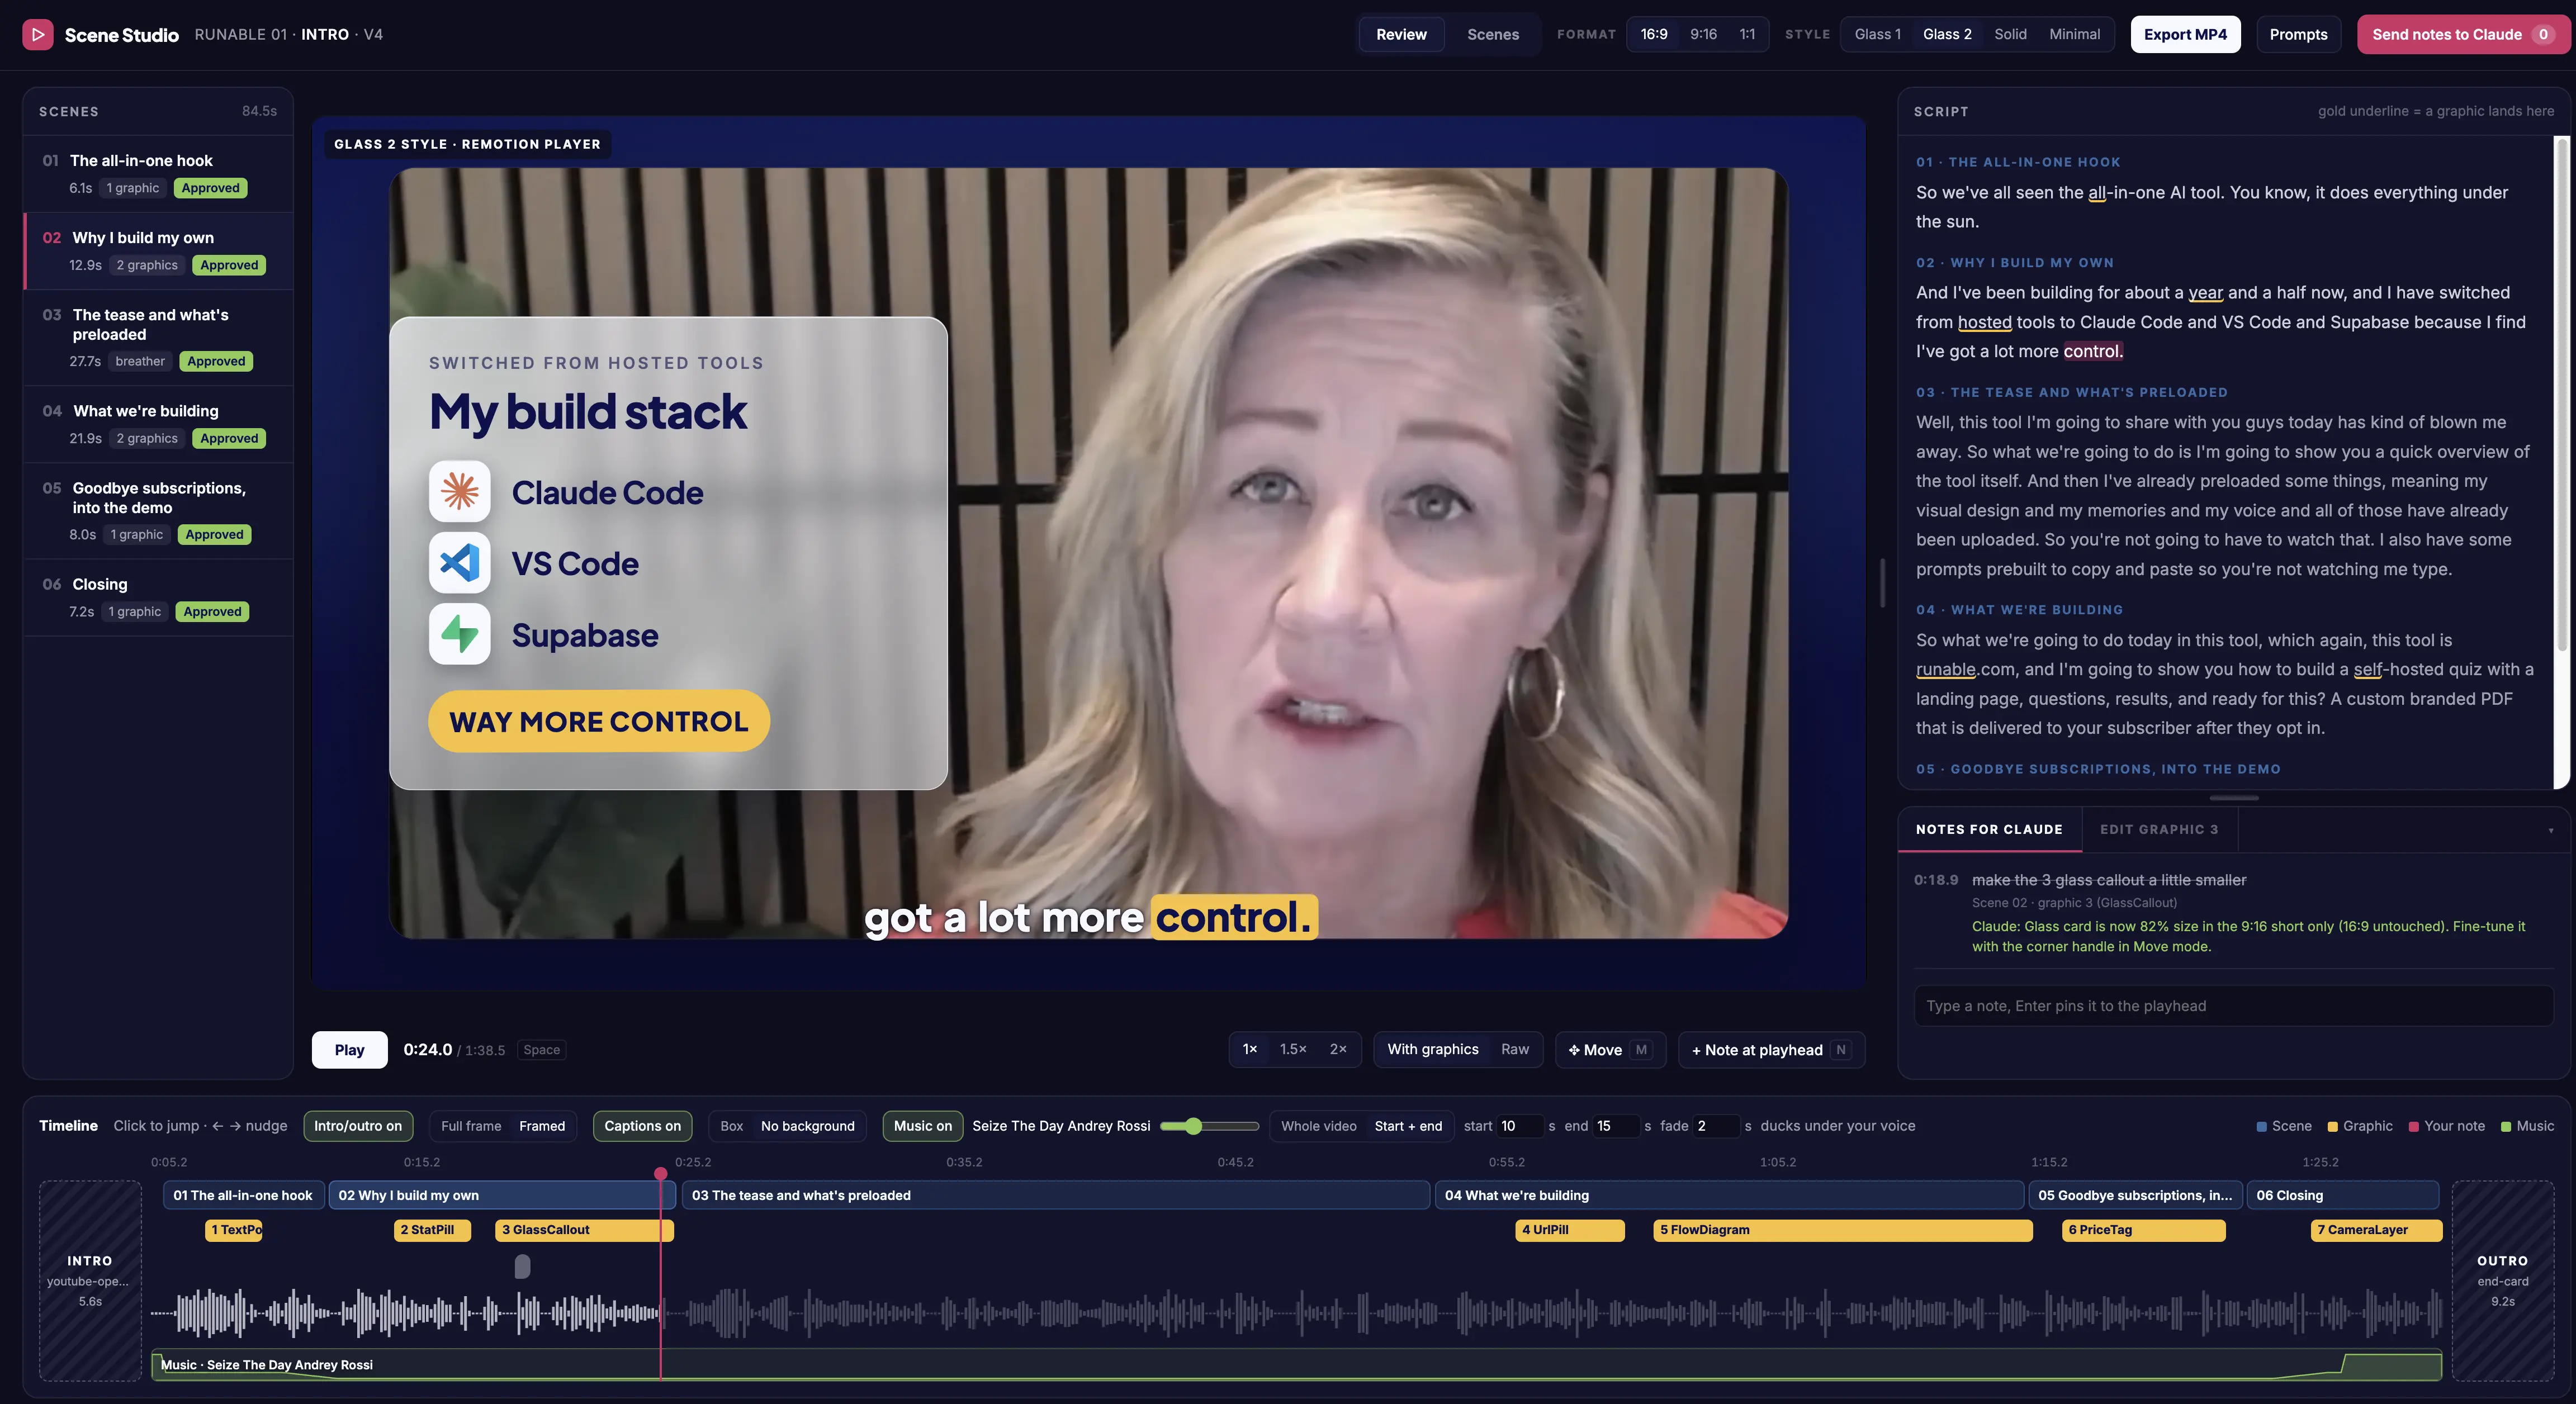Screen dimensions: 2576x1404
Task: Jump to 03 The tease timeline scene
Action: [1055, 1195]
